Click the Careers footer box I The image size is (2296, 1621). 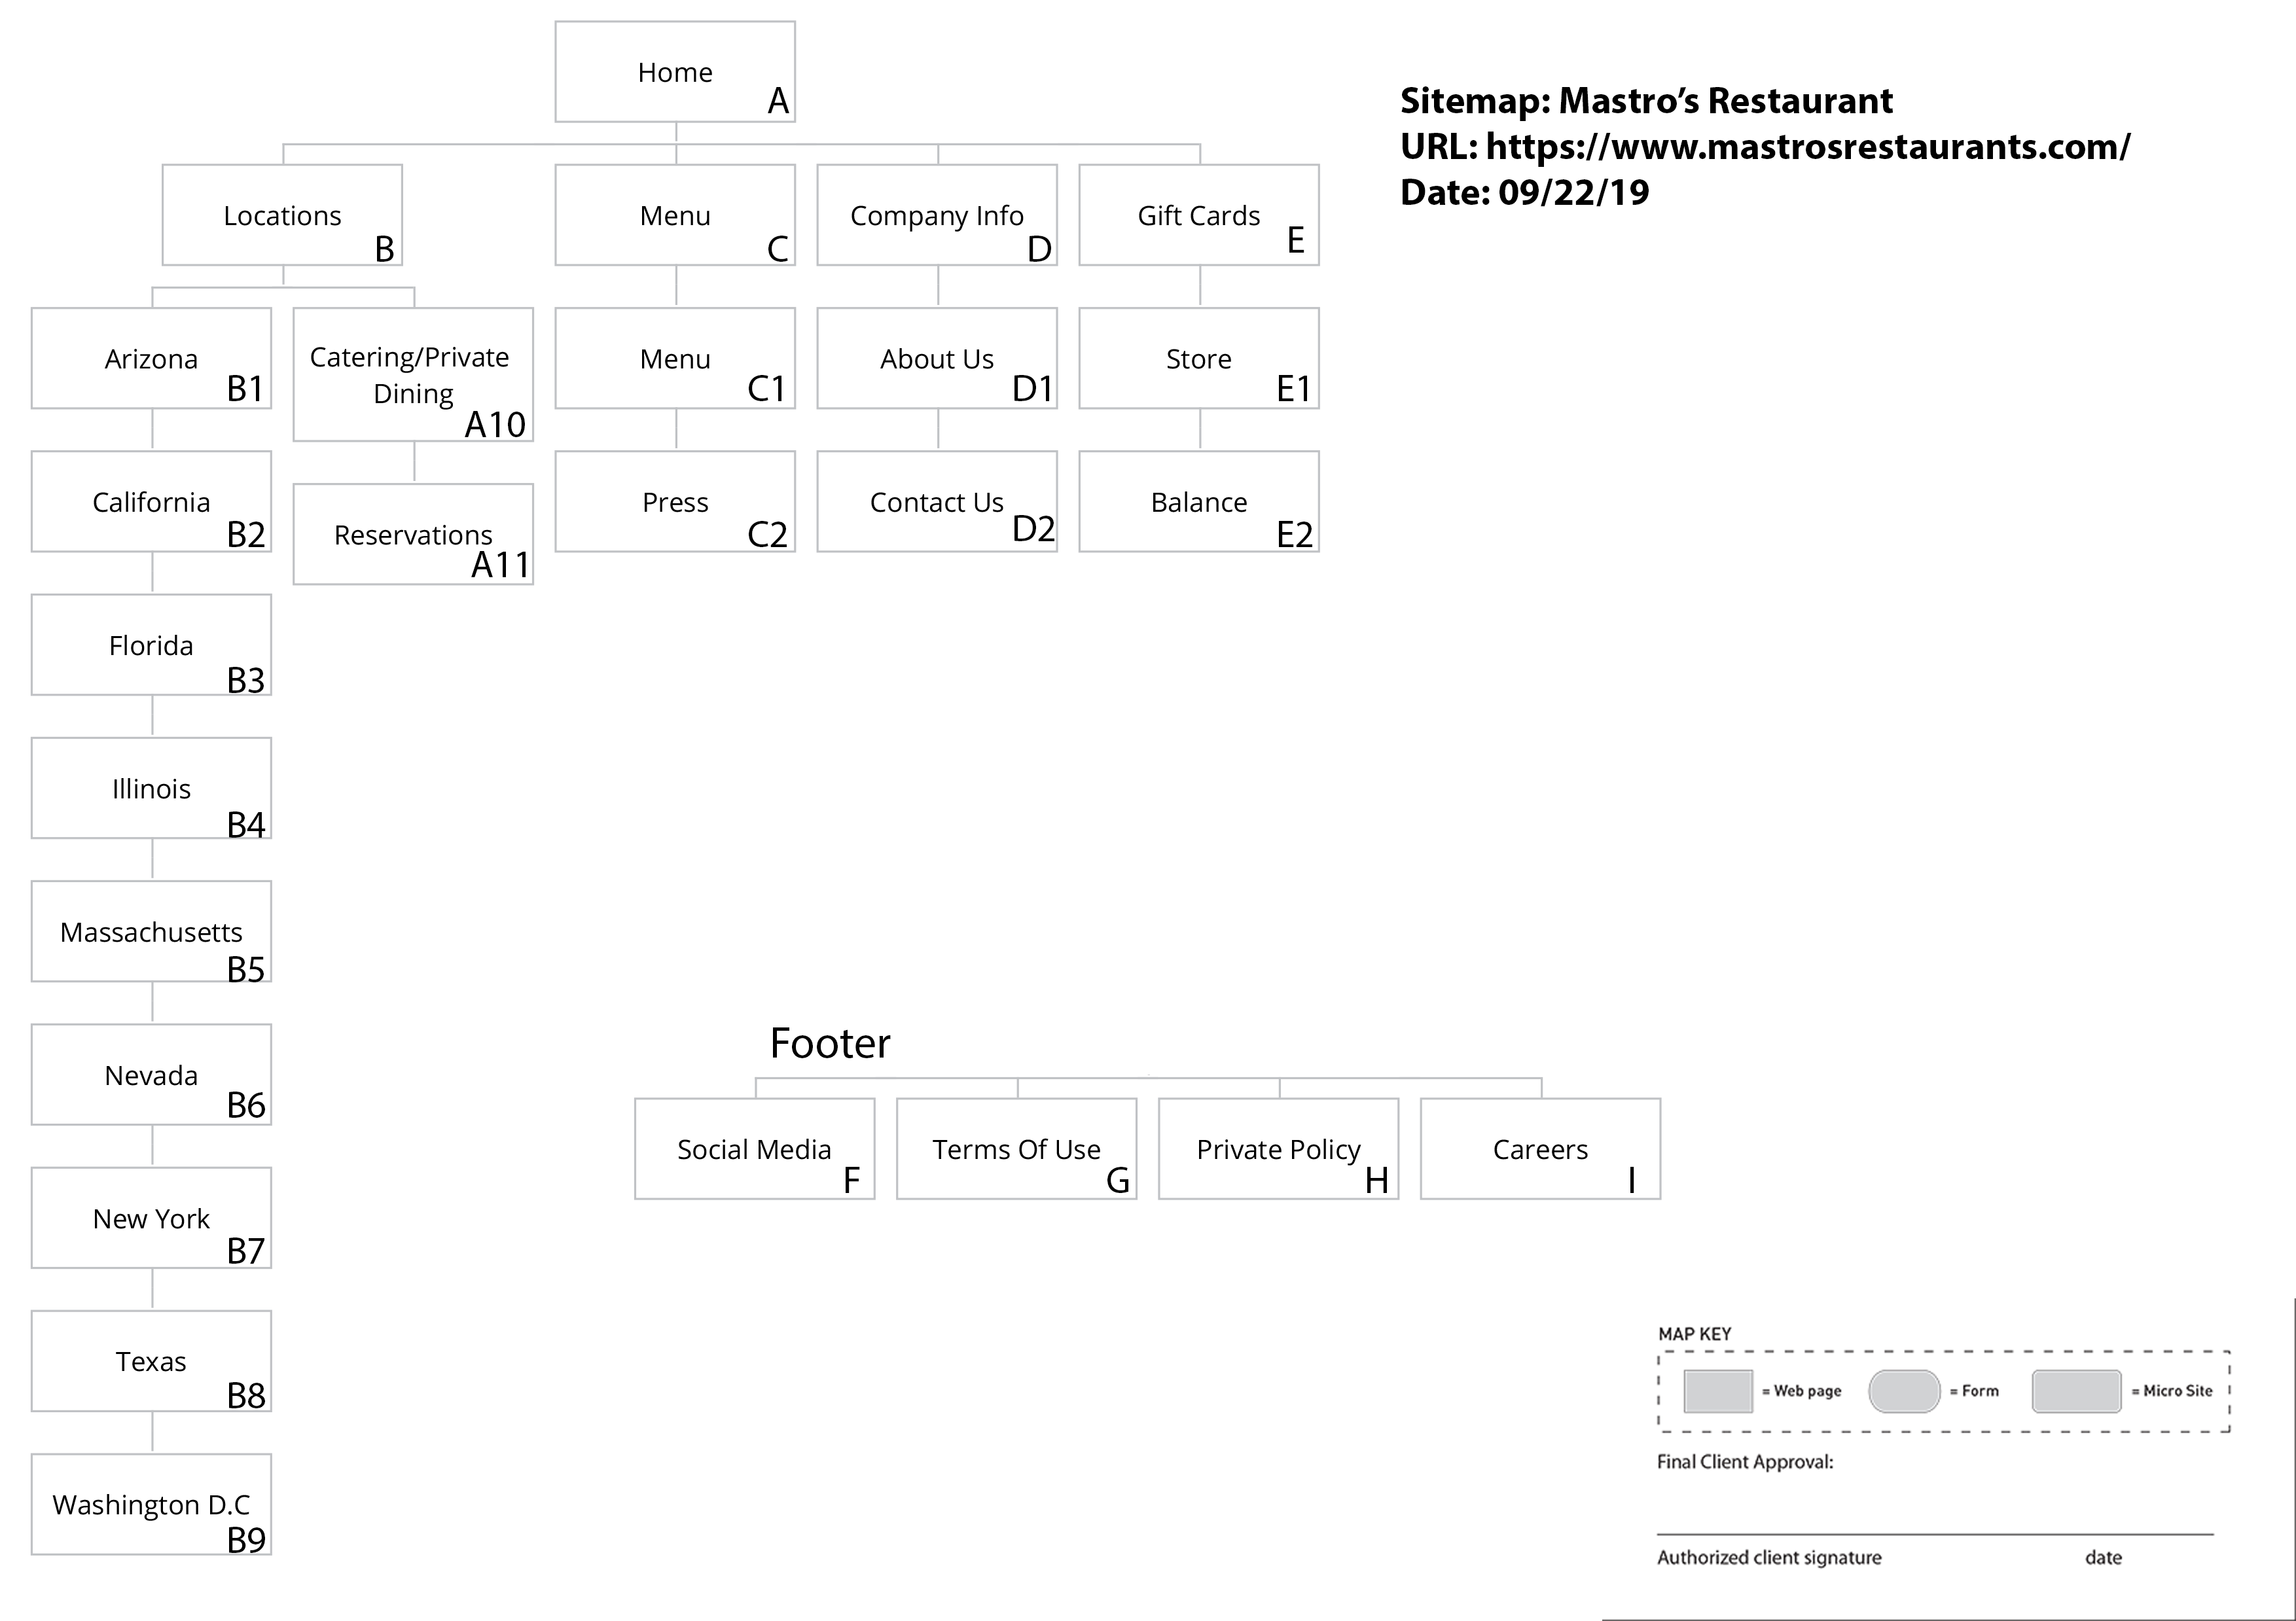click(x=1540, y=1149)
